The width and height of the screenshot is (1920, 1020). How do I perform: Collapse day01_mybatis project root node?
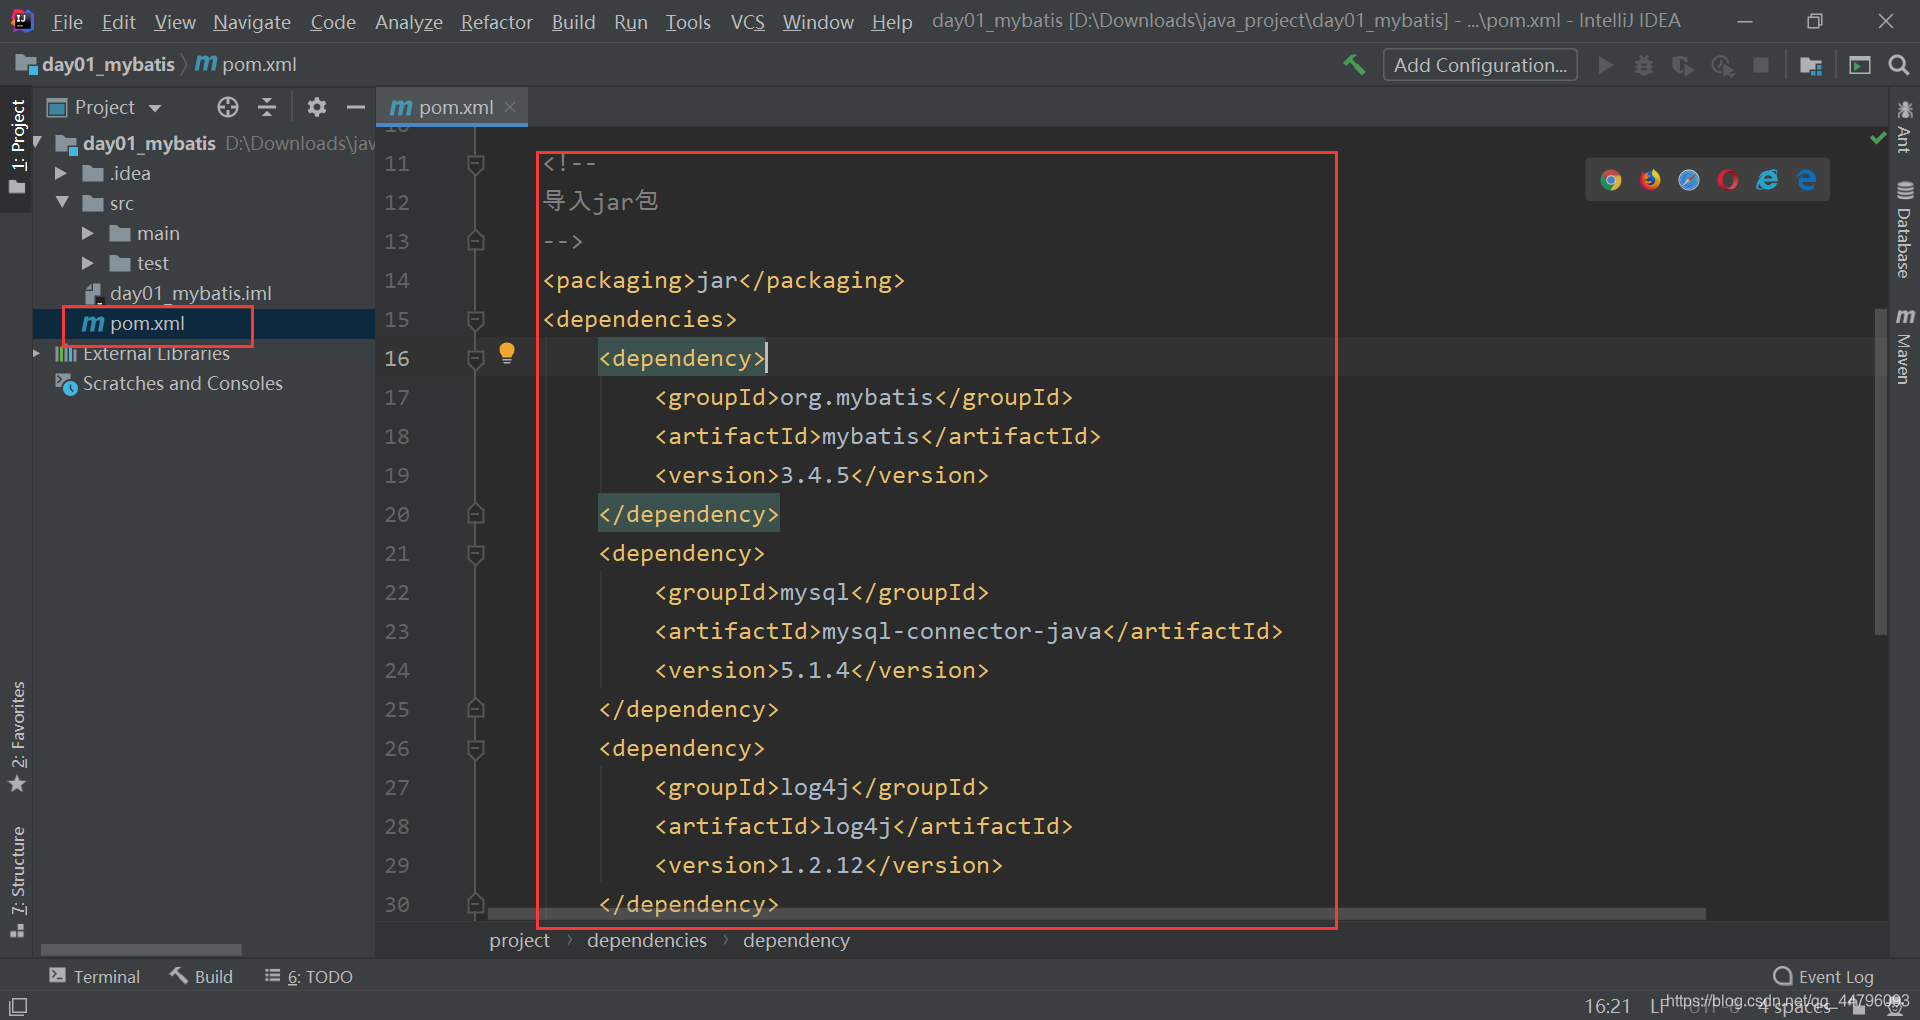click(38, 142)
